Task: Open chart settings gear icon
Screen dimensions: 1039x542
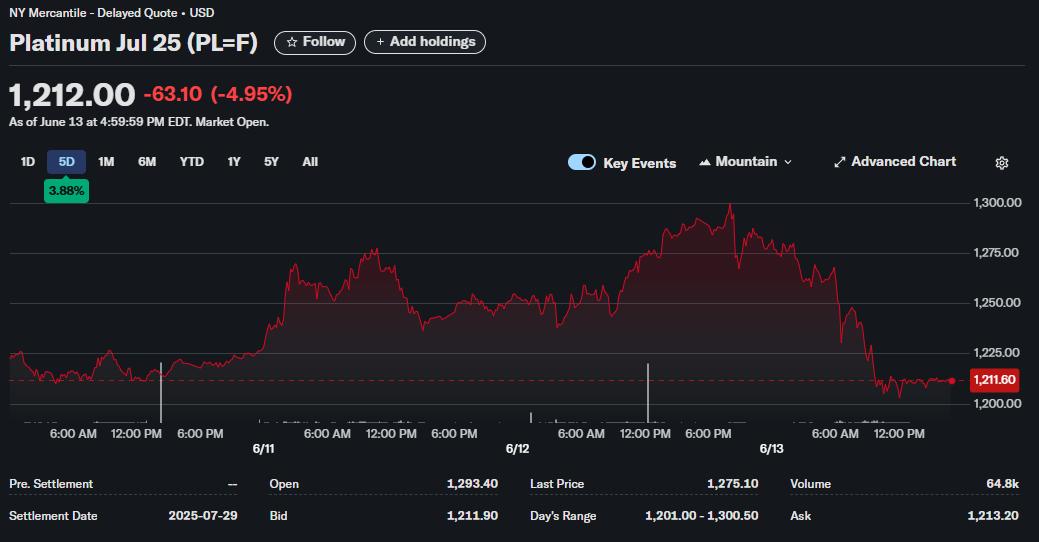Action: pos(1001,163)
